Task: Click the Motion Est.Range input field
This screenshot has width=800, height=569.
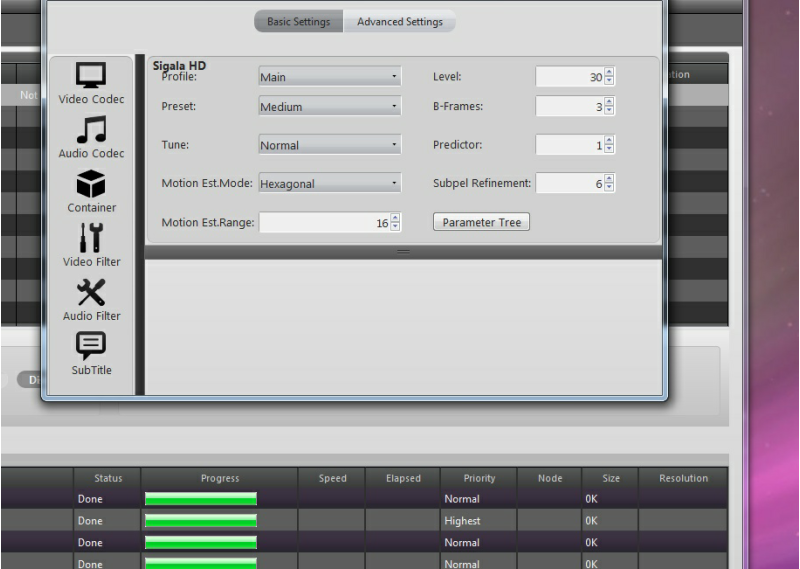Action: click(x=322, y=223)
